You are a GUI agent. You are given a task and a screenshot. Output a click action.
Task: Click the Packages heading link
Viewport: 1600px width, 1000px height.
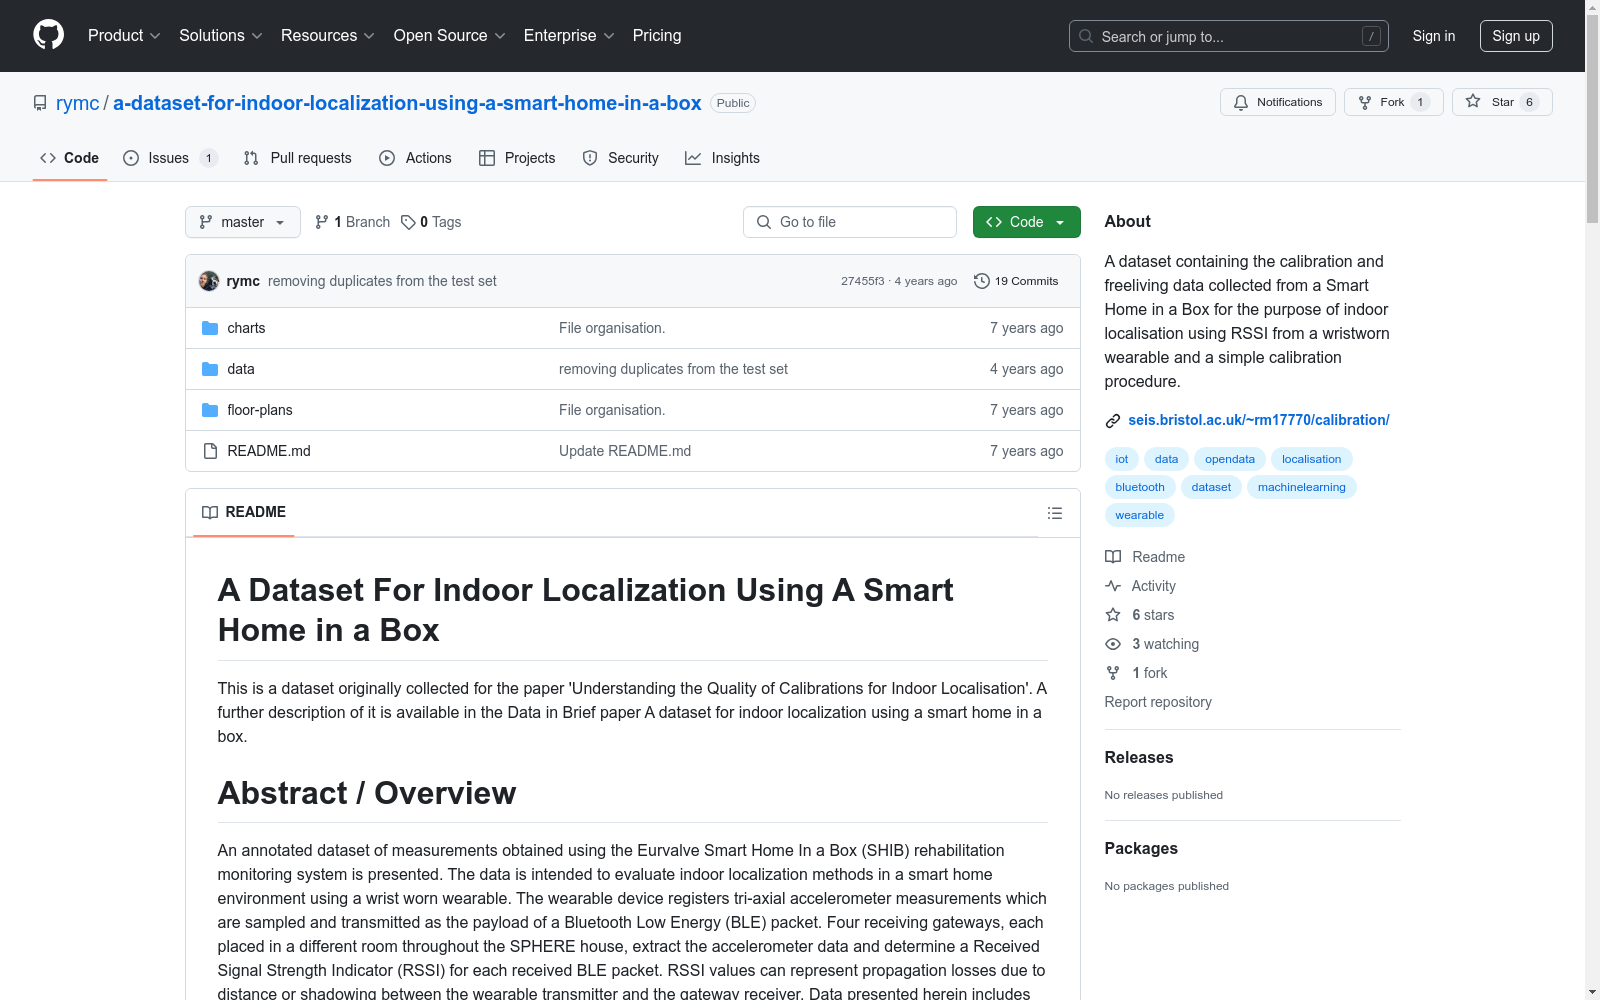(1141, 848)
